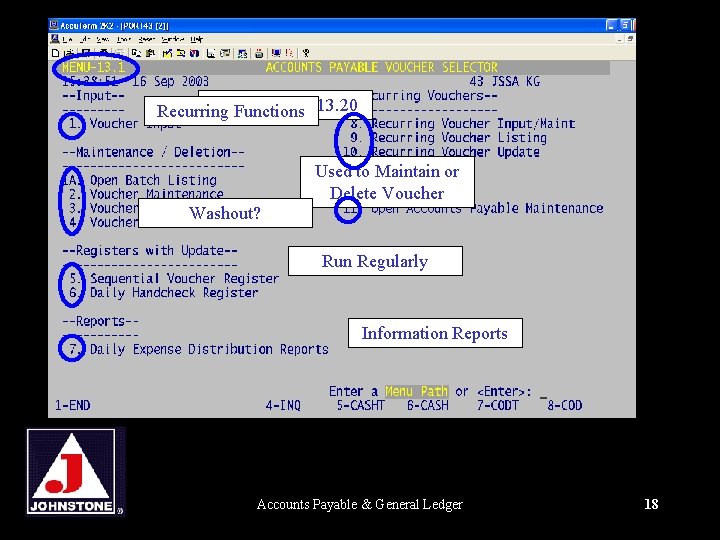Screen dimensions: 720x540
Task: Select 'Daily Handcheck Register' option
Action: 174,293
